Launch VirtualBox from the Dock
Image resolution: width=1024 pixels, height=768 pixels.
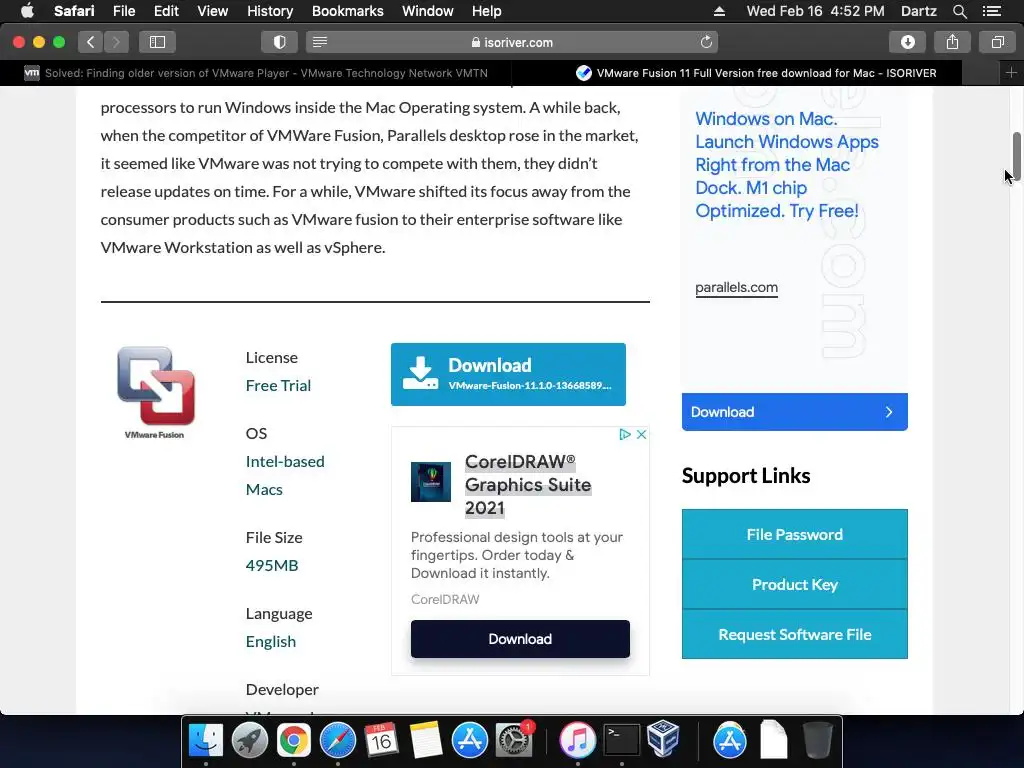(664, 739)
